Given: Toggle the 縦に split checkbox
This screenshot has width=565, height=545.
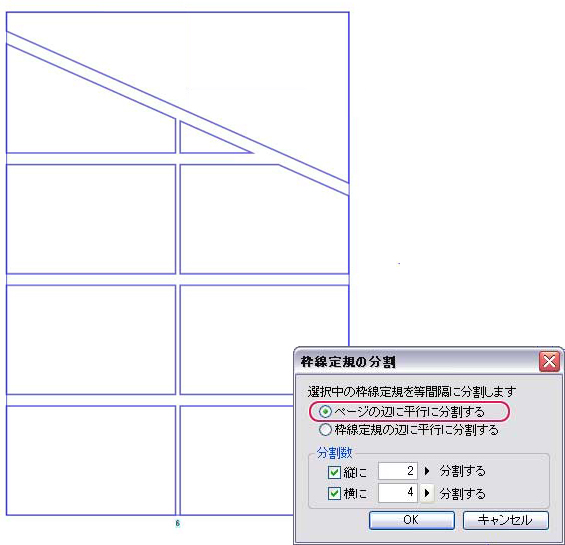Looking at the screenshot, I should pos(334,472).
